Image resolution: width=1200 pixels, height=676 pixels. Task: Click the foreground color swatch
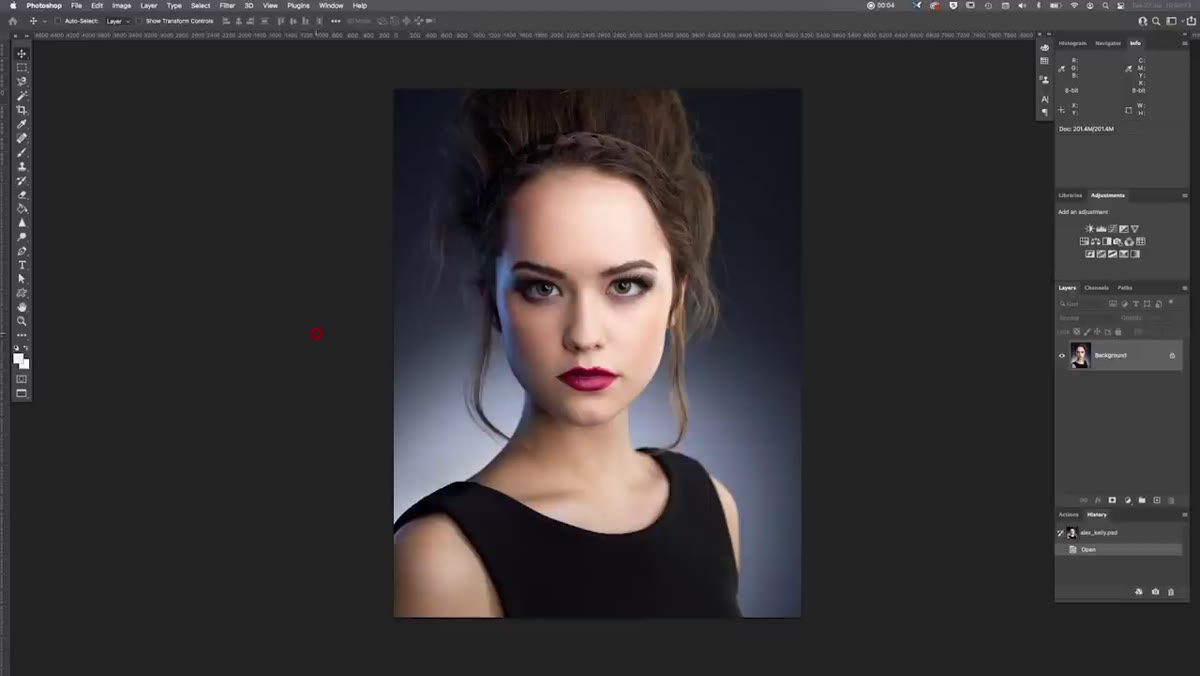18,358
